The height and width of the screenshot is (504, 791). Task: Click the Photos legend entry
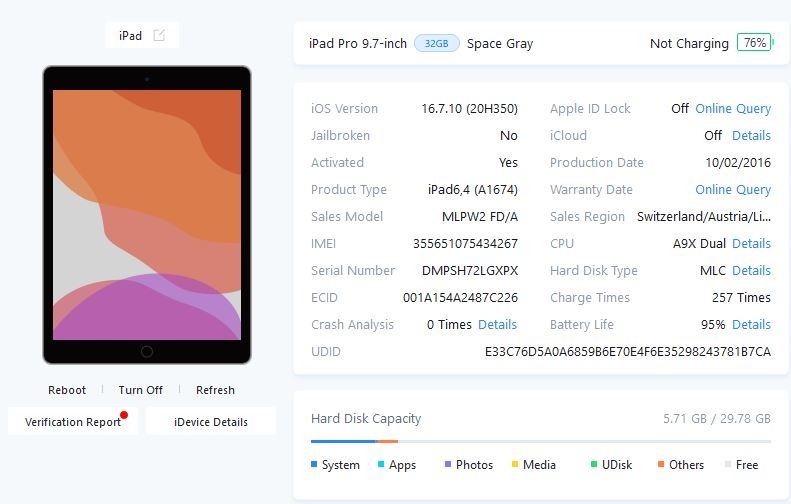(469, 465)
